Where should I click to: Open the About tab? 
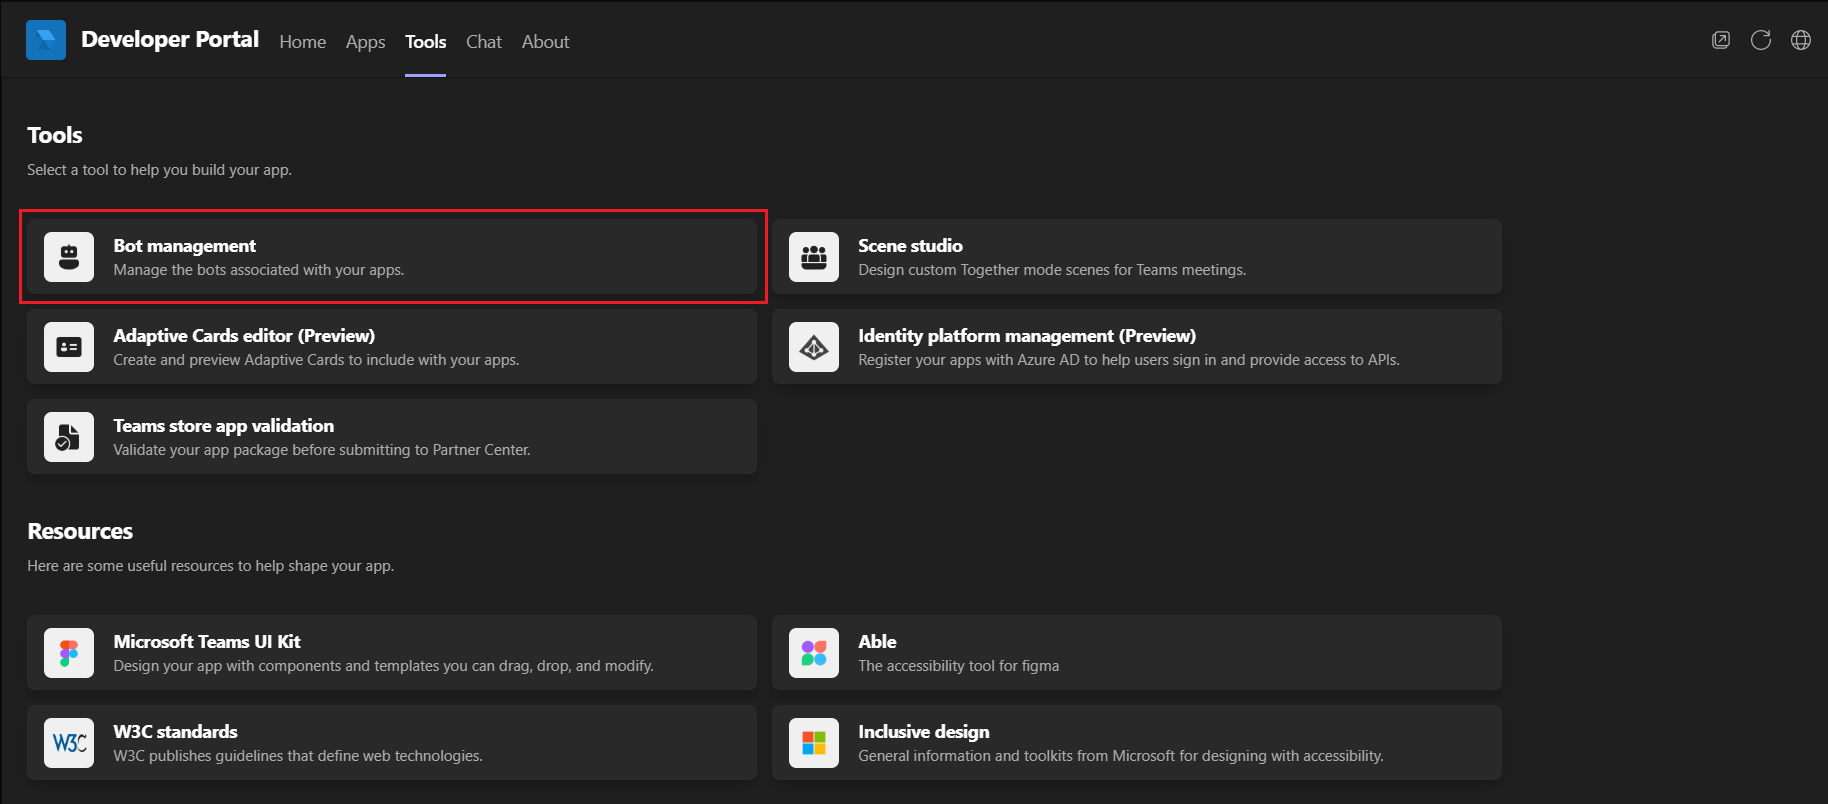click(x=545, y=42)
